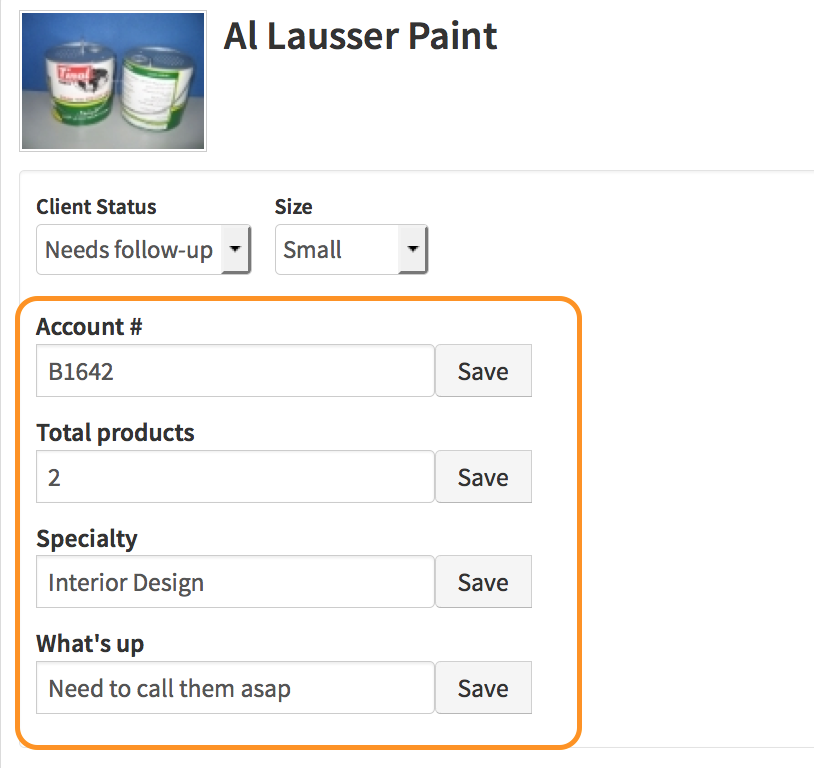
Task: Click the Account # label
Action: point(89,327)
